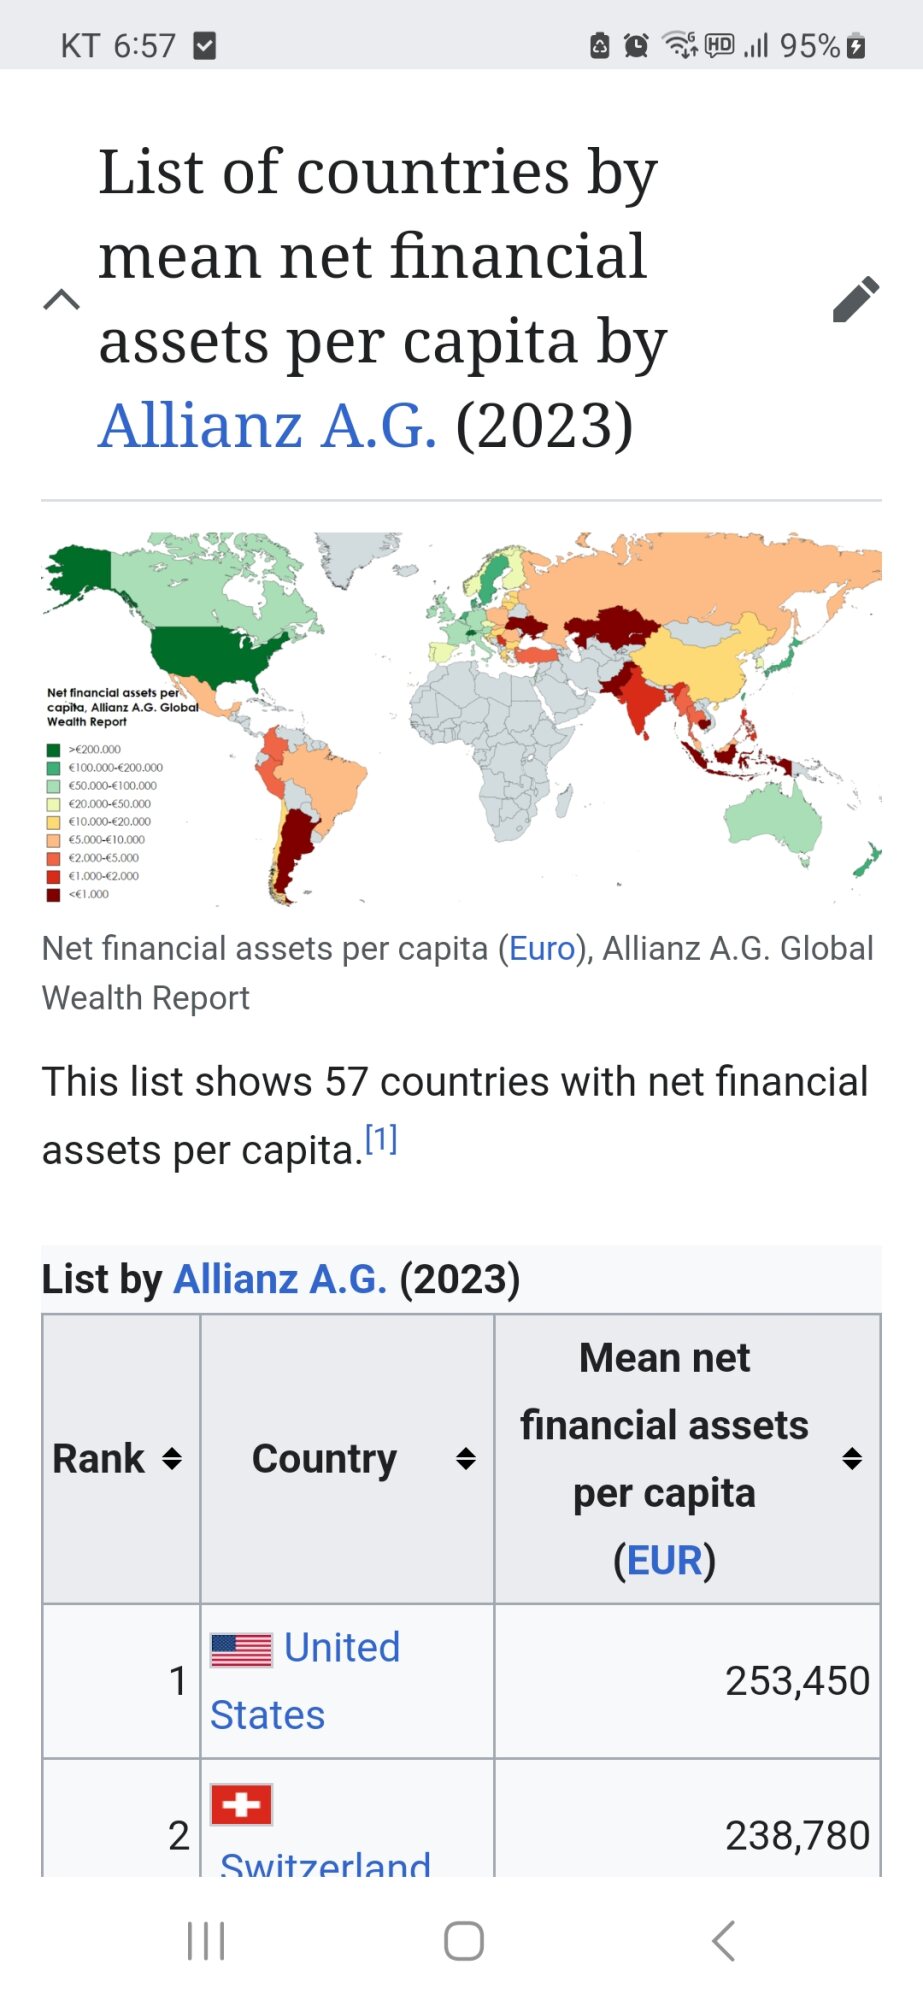This screenshot has width=923, height=2000.
Task: Tap the dark green >€200.000 legend swatch
Action: (x=53, y=749)
